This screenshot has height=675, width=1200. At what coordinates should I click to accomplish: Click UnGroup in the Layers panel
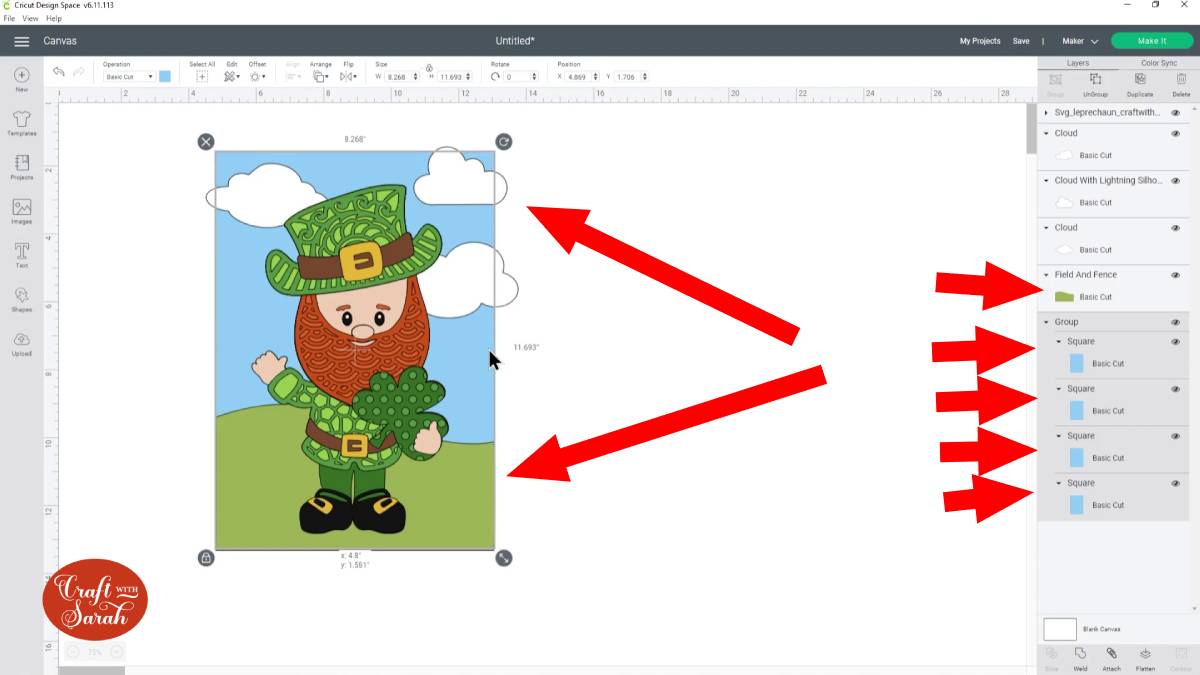click(1096, 84)
